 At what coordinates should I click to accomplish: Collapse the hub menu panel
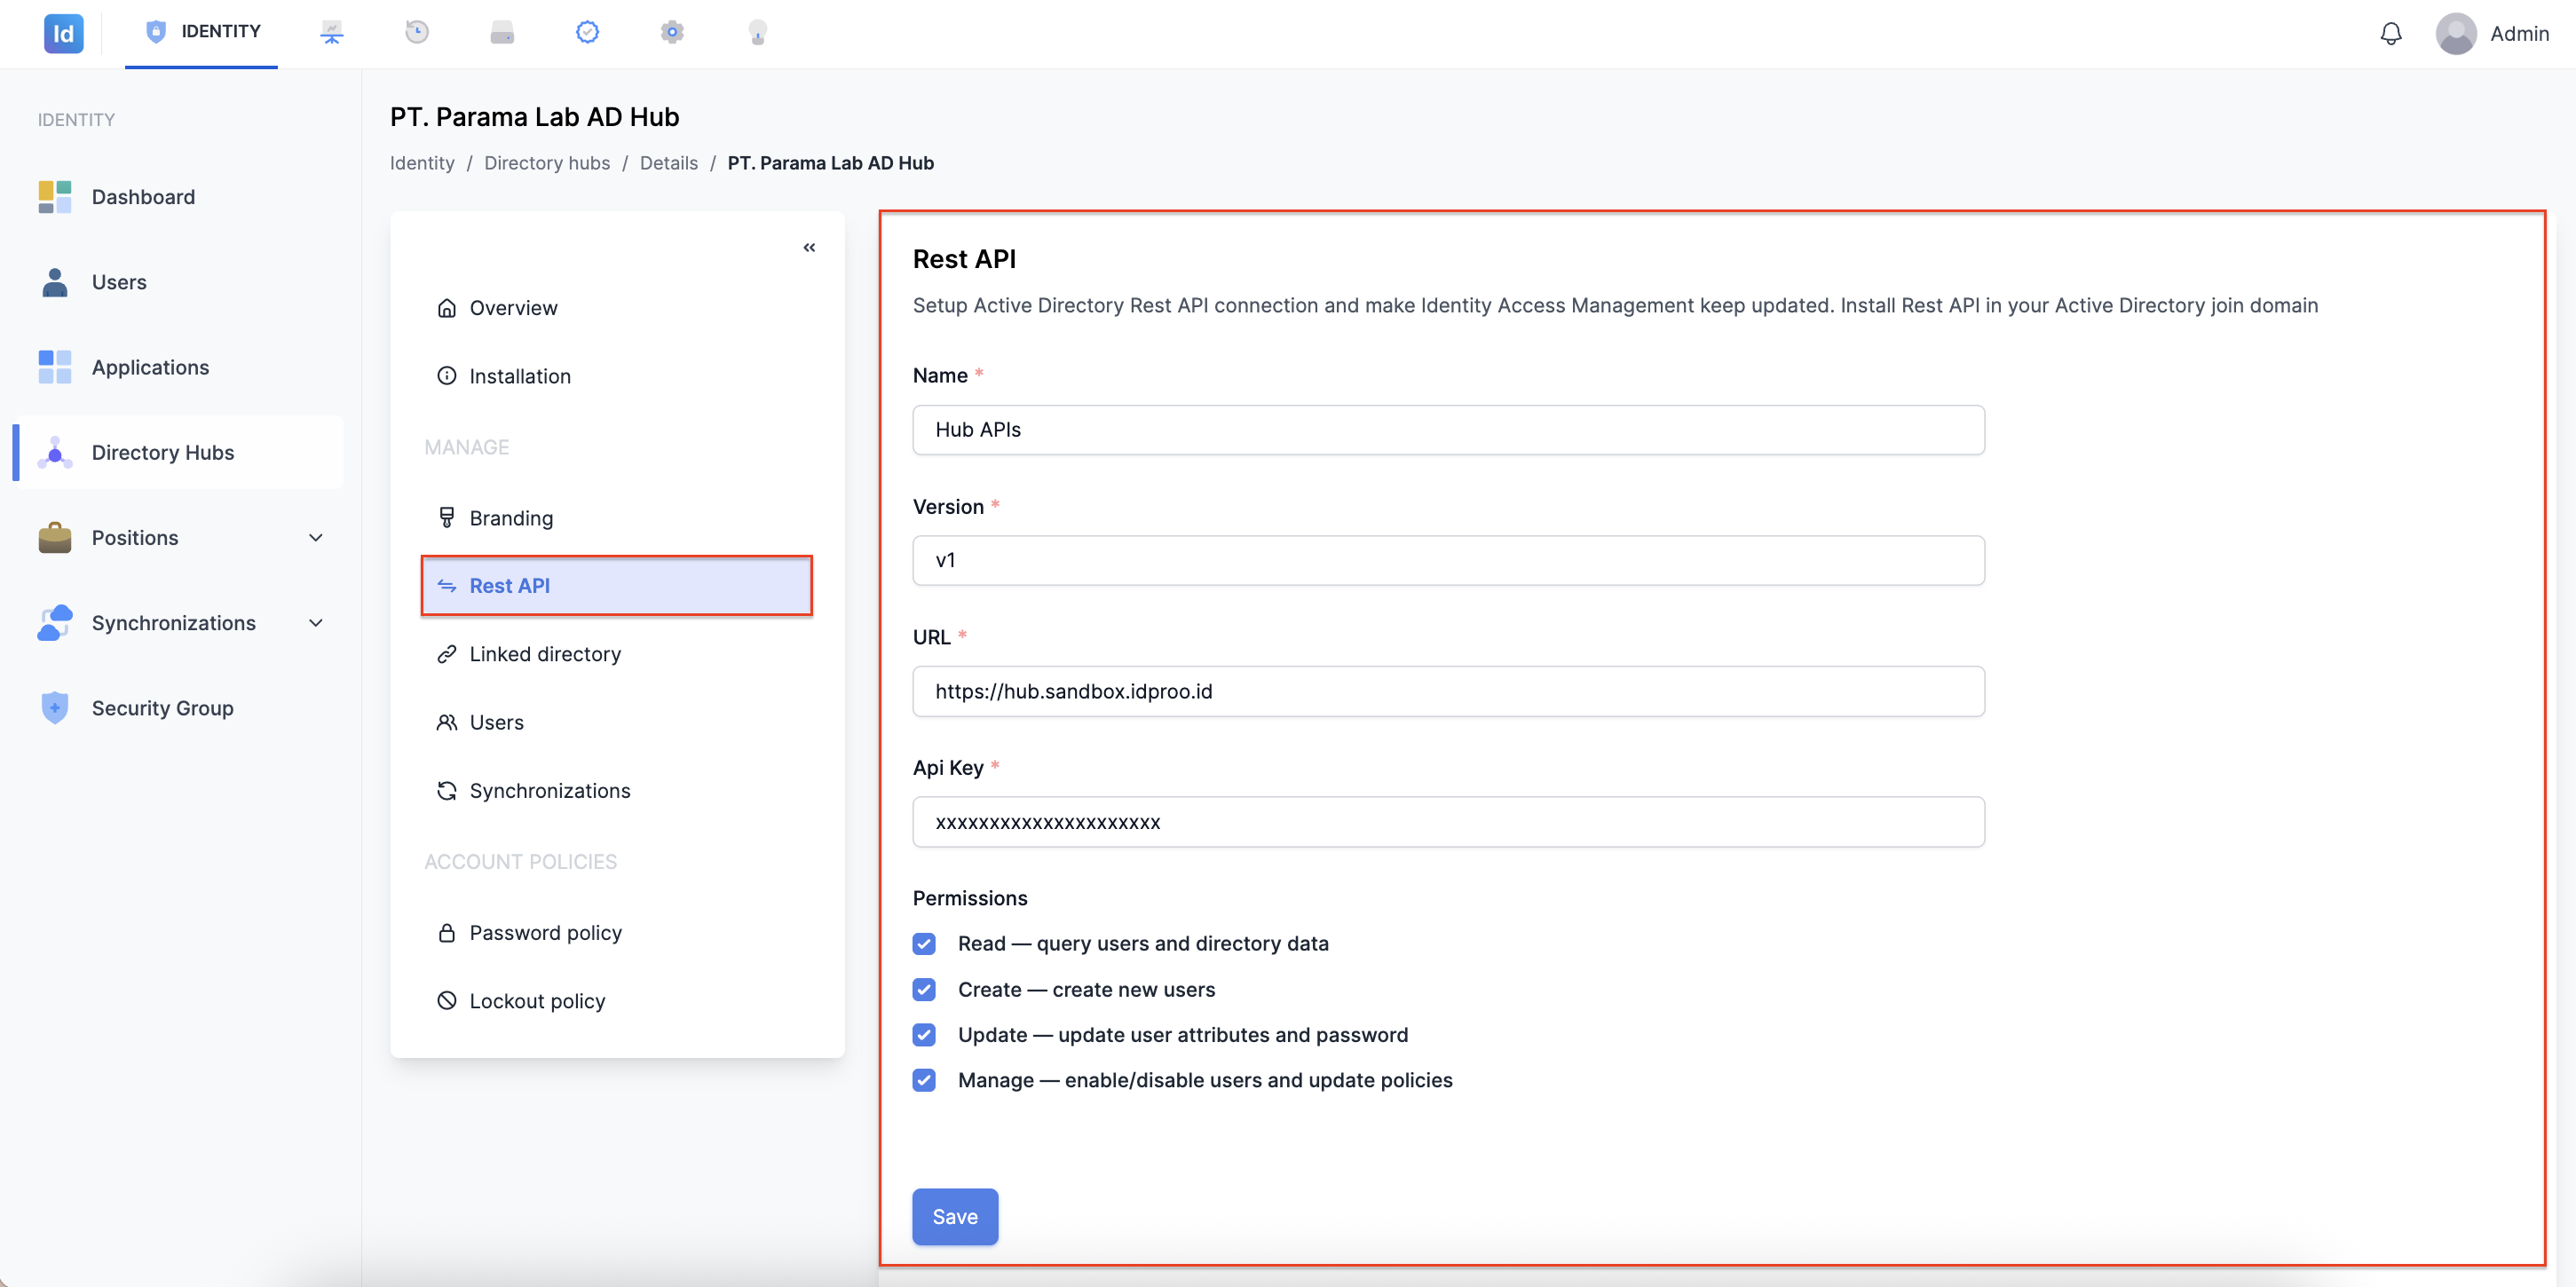click(x=809, y=247)
